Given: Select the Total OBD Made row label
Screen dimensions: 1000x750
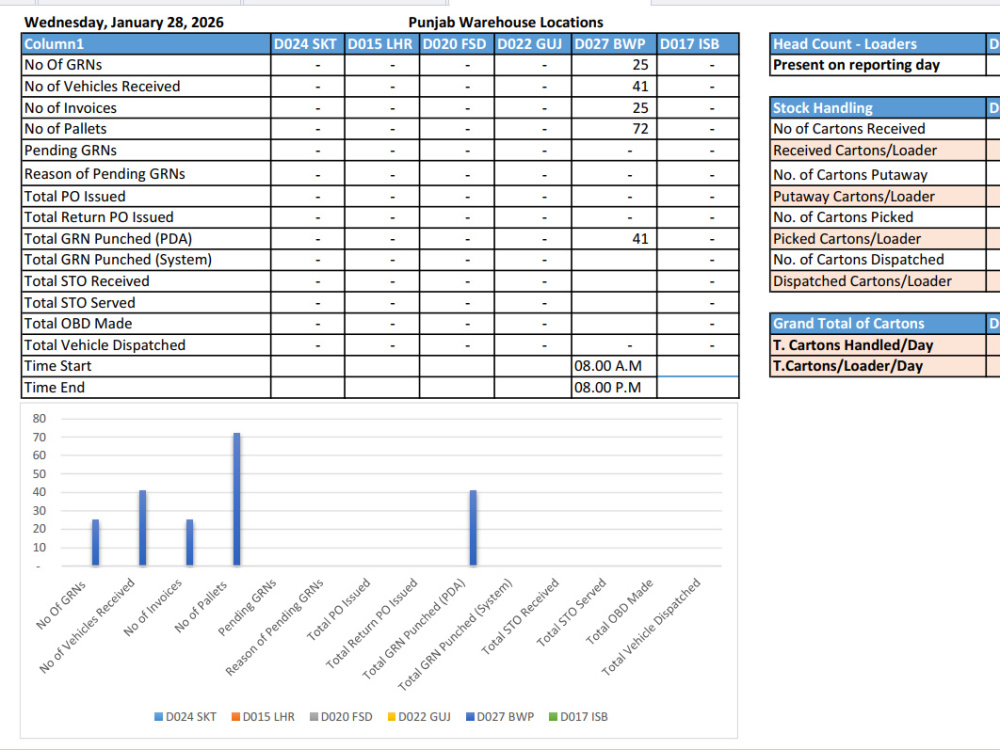Looking at the screenshot, I should [146, 323].
